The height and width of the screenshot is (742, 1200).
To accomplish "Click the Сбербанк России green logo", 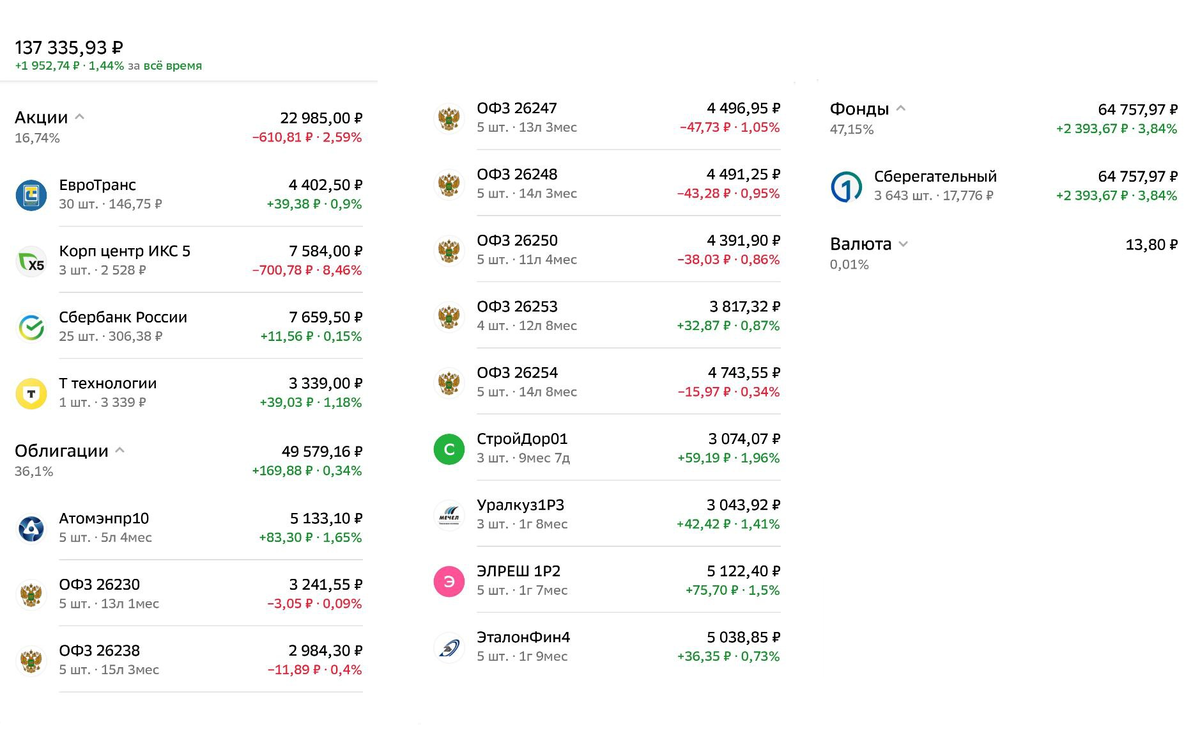I will coord(31,327).
